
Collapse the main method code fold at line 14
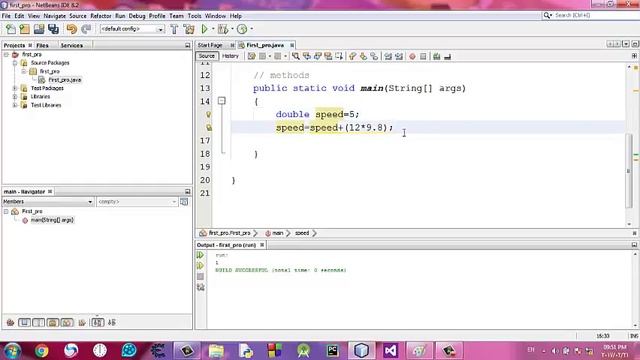pyautogui.click(x=222, y=101)
